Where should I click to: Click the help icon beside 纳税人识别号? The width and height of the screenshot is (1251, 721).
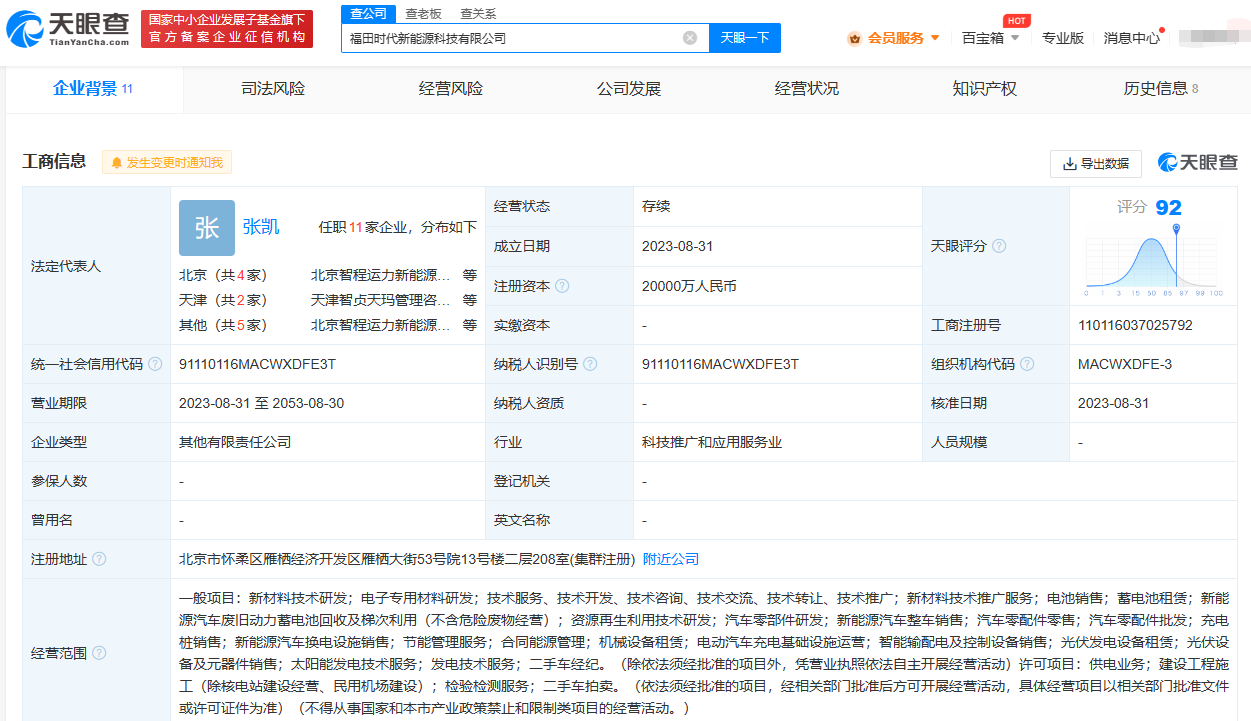tap(590, 364)
